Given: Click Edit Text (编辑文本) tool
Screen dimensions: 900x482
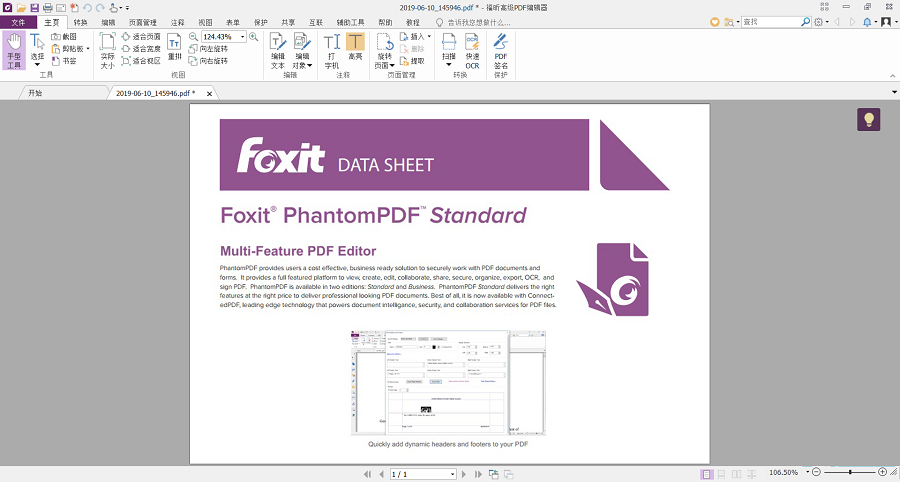Looking at the screenshot, I should coord(278,50).
